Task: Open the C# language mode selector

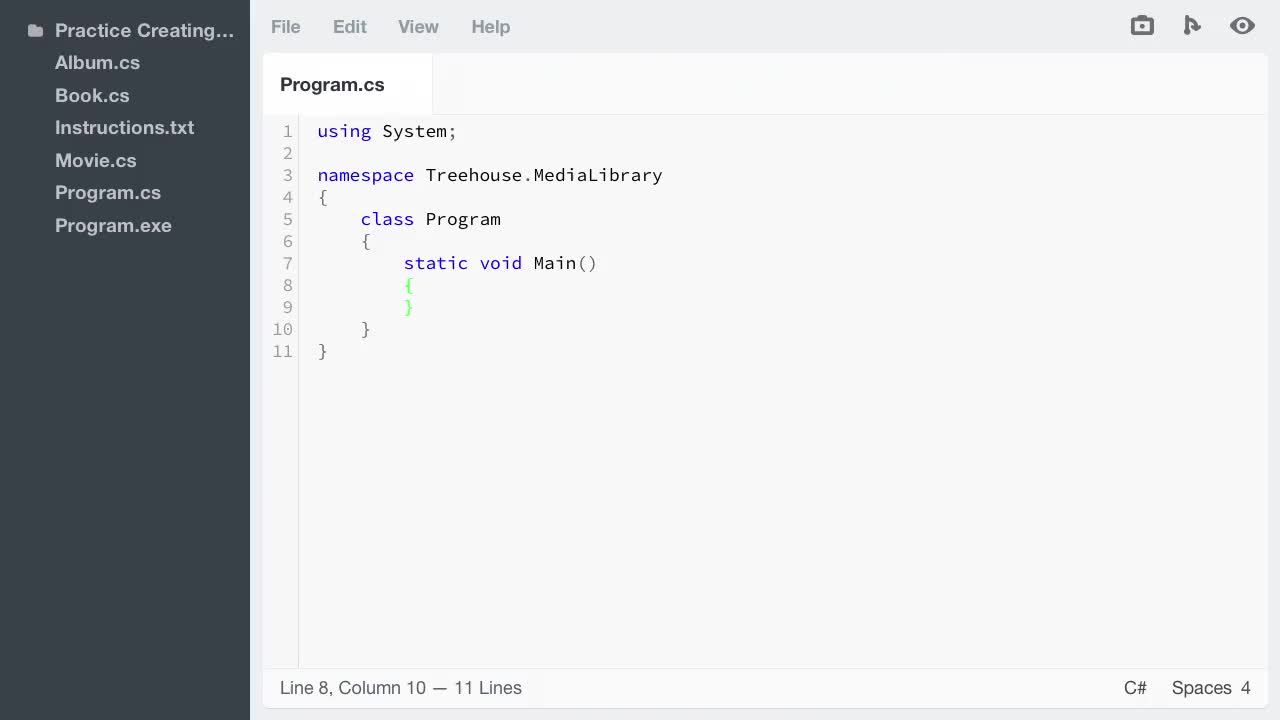Action: pos(1135,688)
